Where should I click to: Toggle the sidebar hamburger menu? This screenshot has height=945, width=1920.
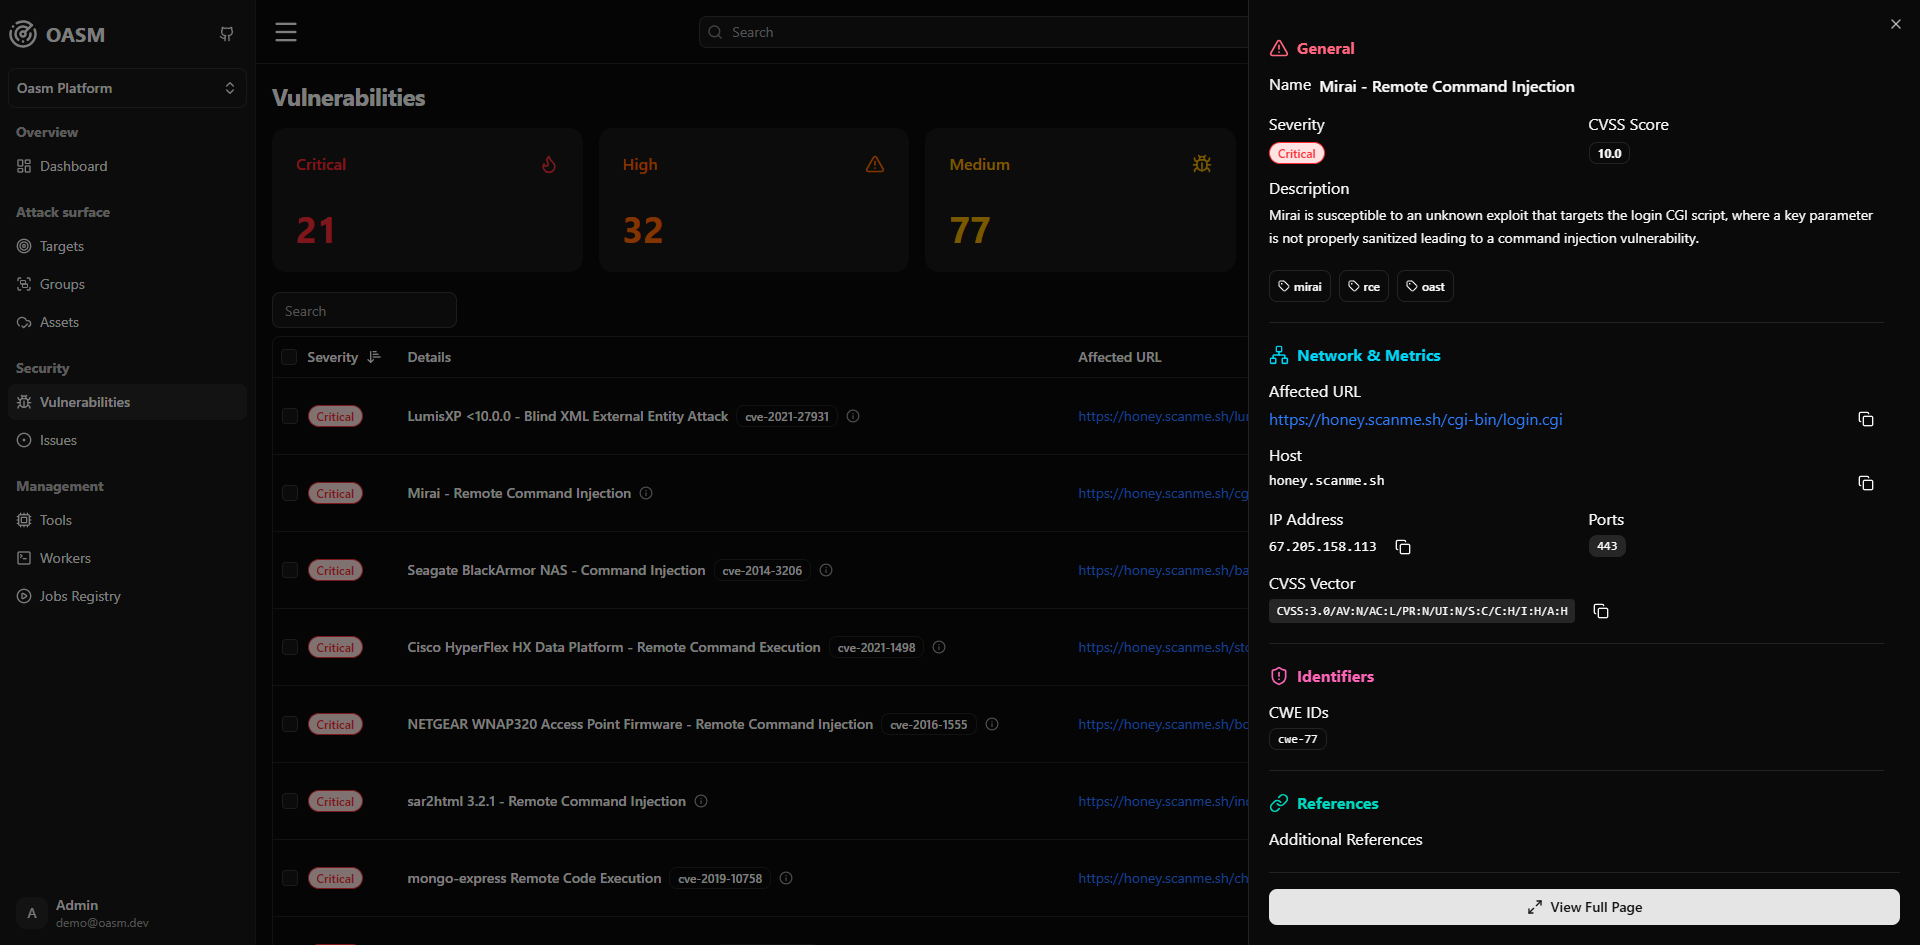(x=286, y=32)
